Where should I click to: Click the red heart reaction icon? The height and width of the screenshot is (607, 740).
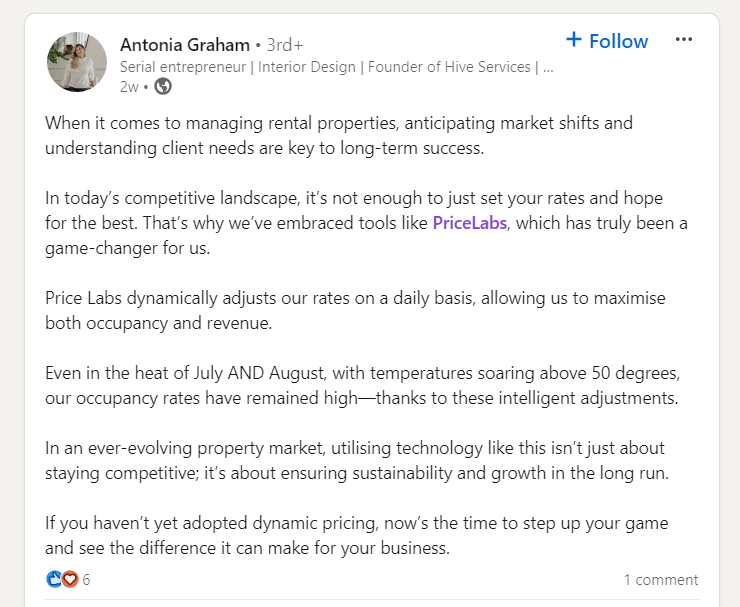[70, 579]
